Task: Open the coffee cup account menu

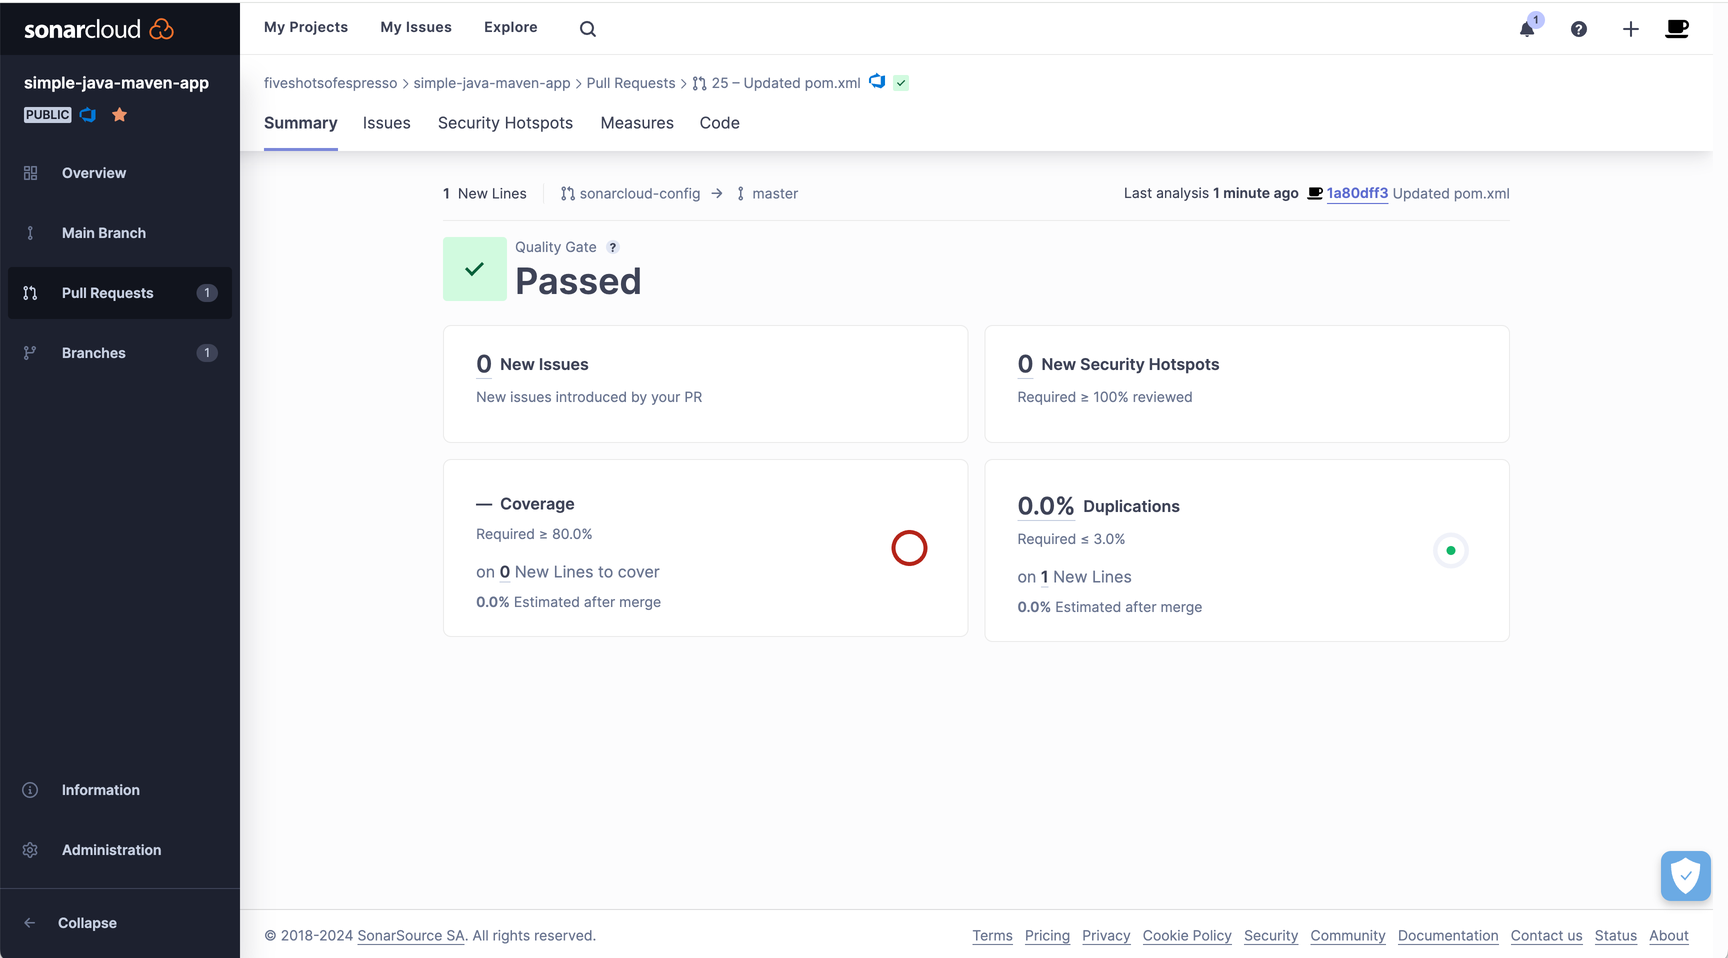Action: pyautogui.click(x=1677, y=29)
